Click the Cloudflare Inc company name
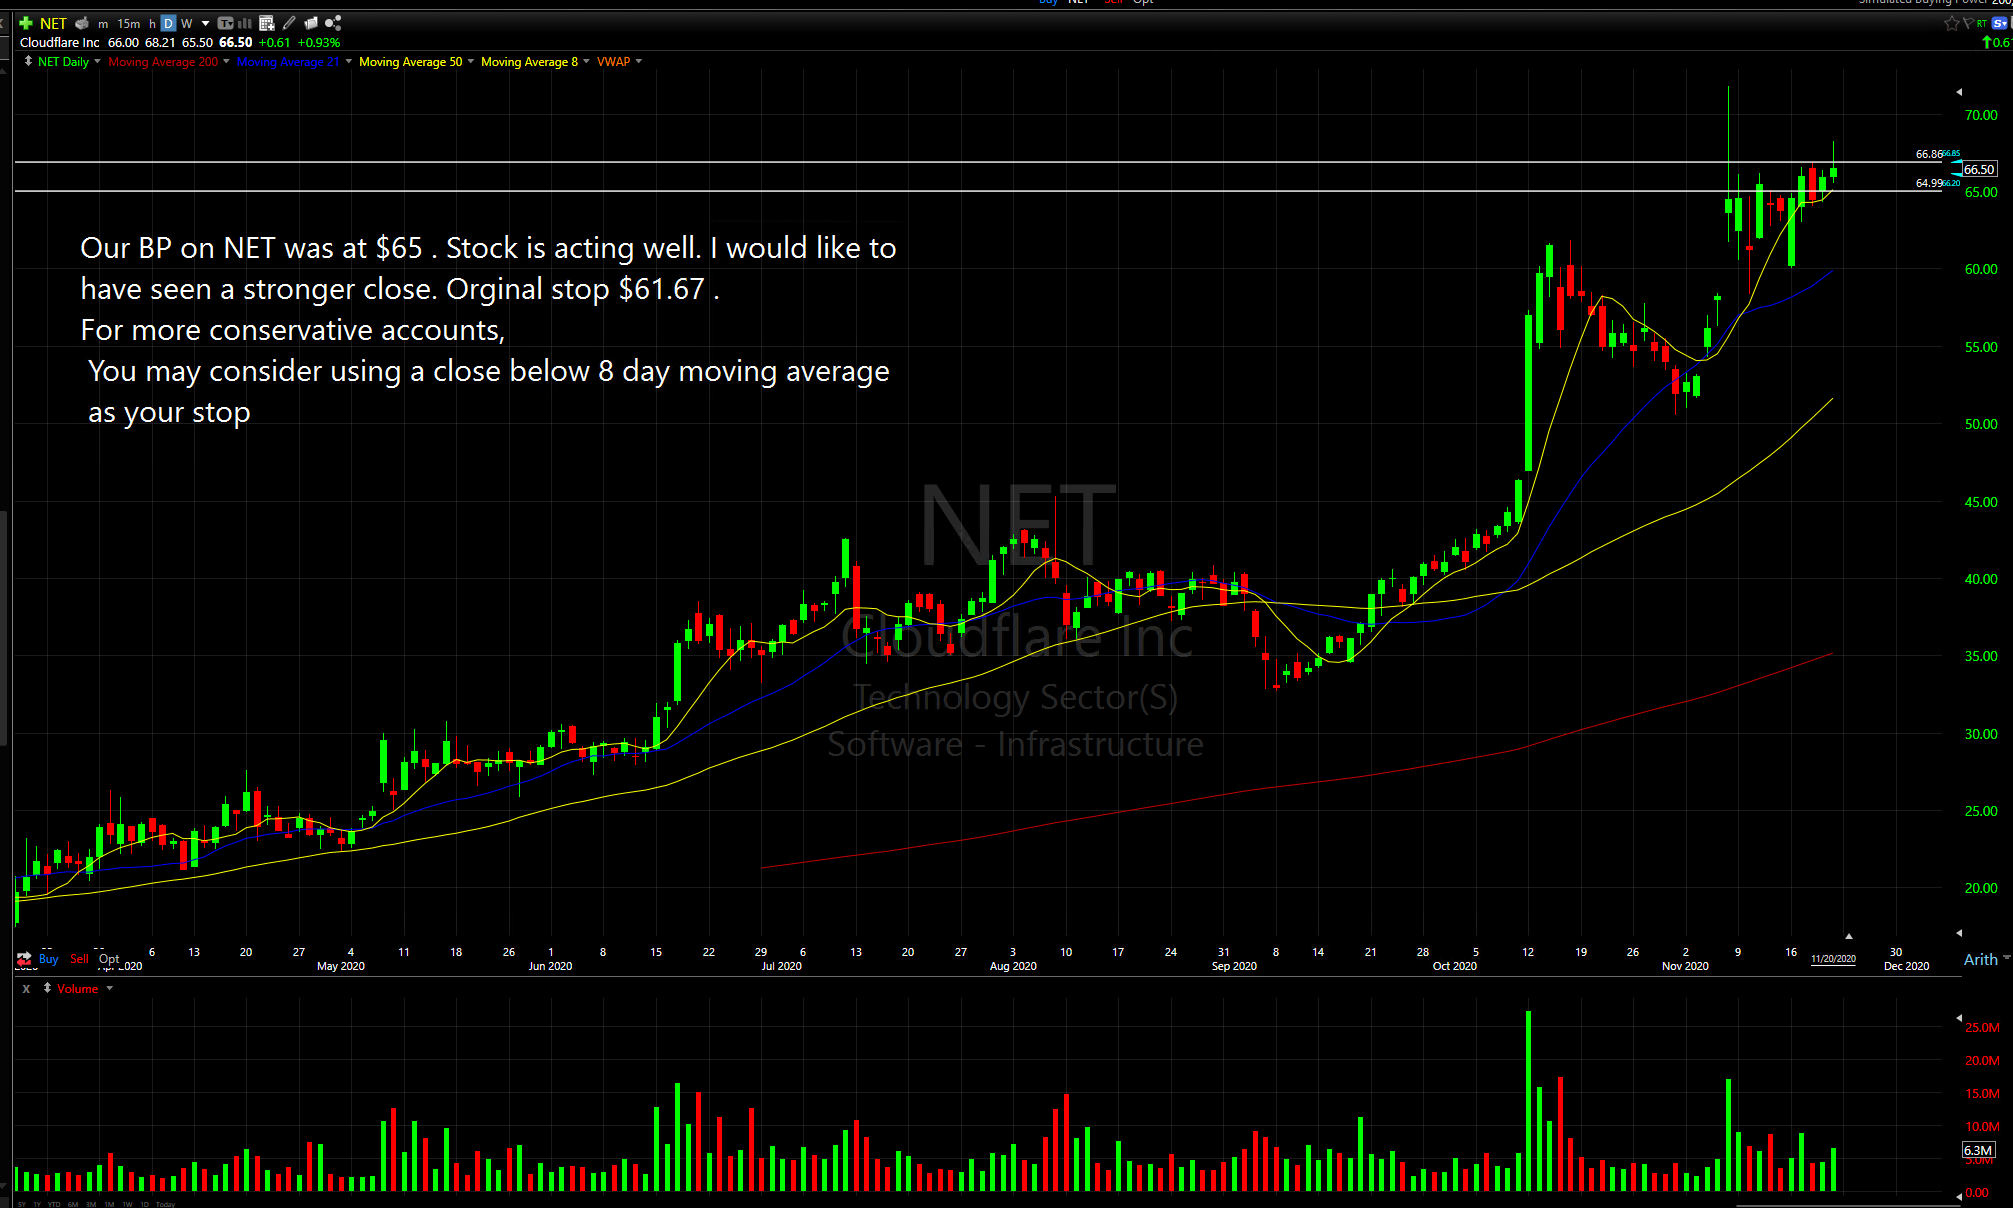 pos(60,42)
